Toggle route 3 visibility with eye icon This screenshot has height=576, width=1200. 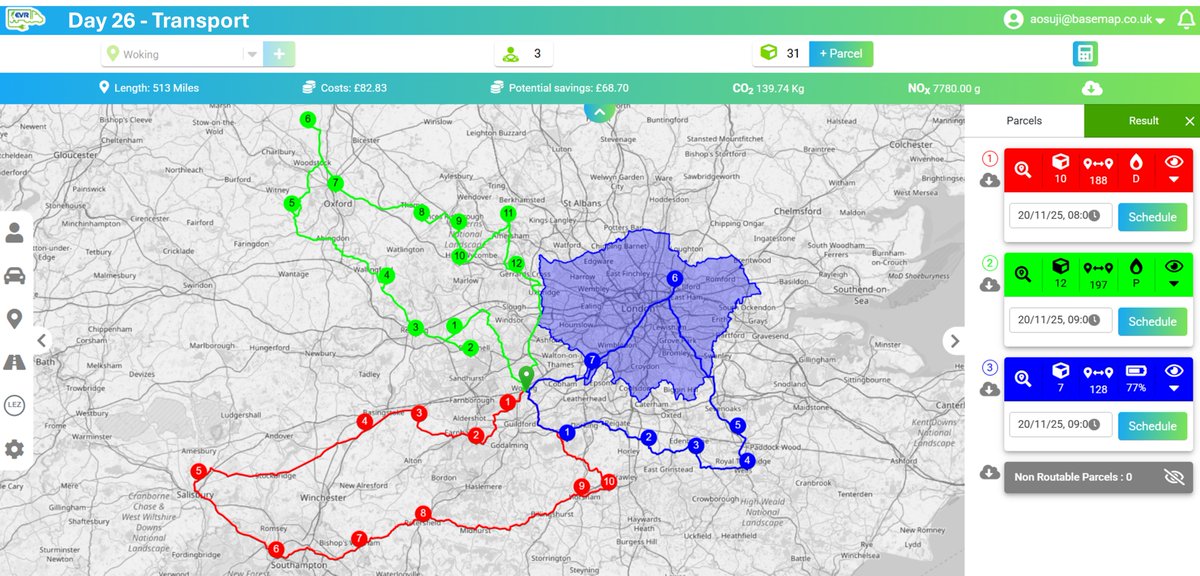pos(1174,371)
